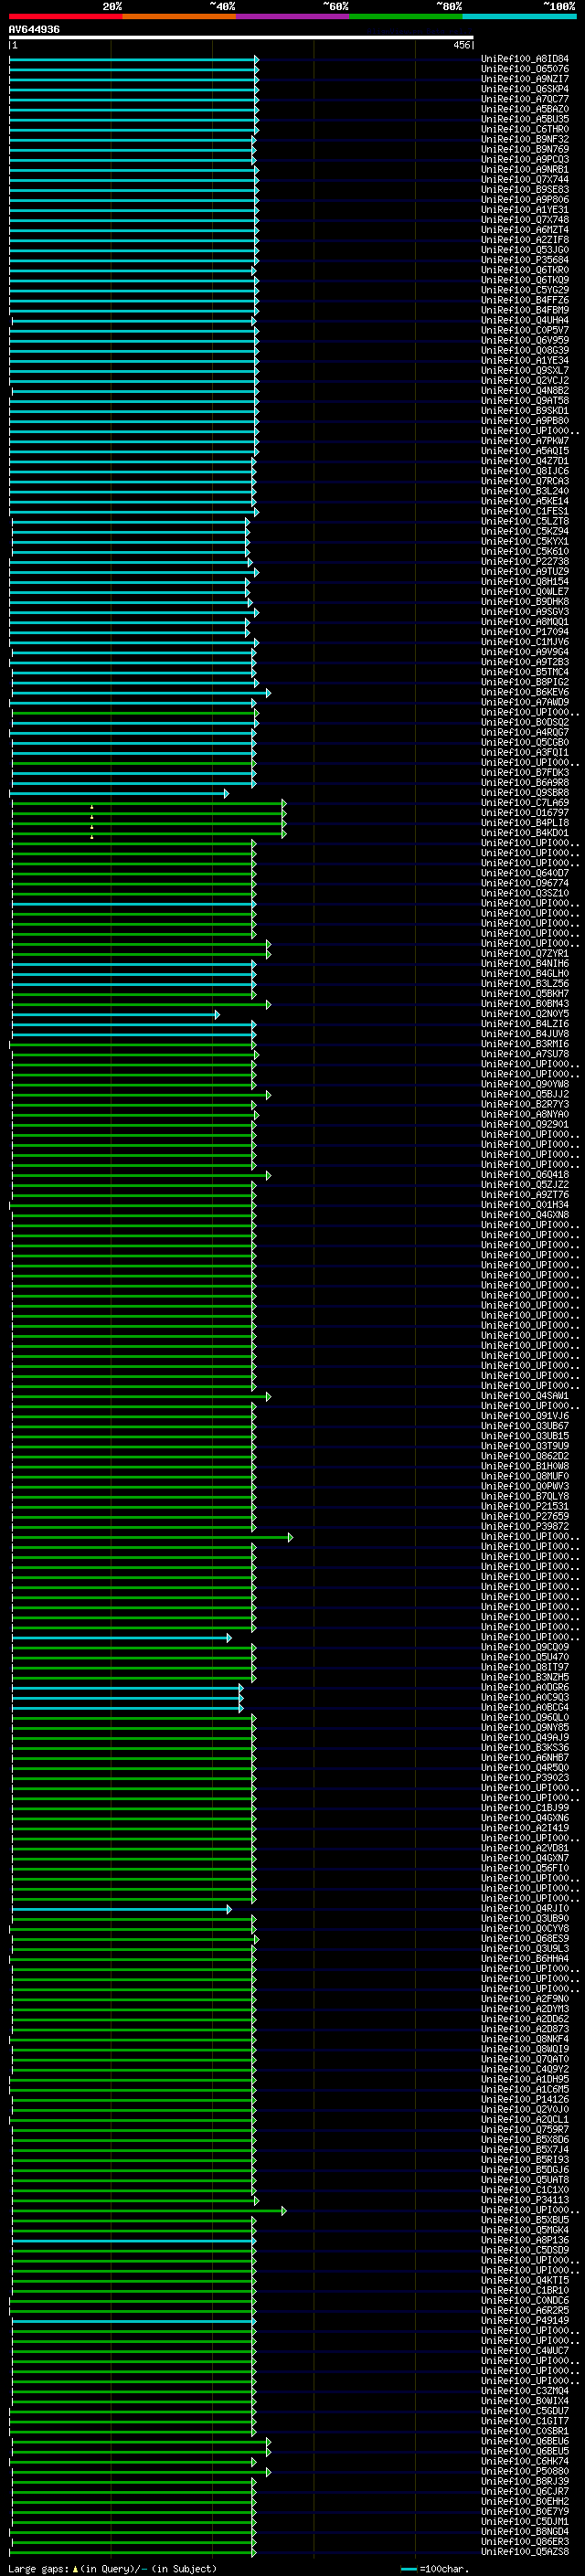Click the label UniRef100_Q8IJC6
The height and width of the screenshot is (2576, 585).
525,471
